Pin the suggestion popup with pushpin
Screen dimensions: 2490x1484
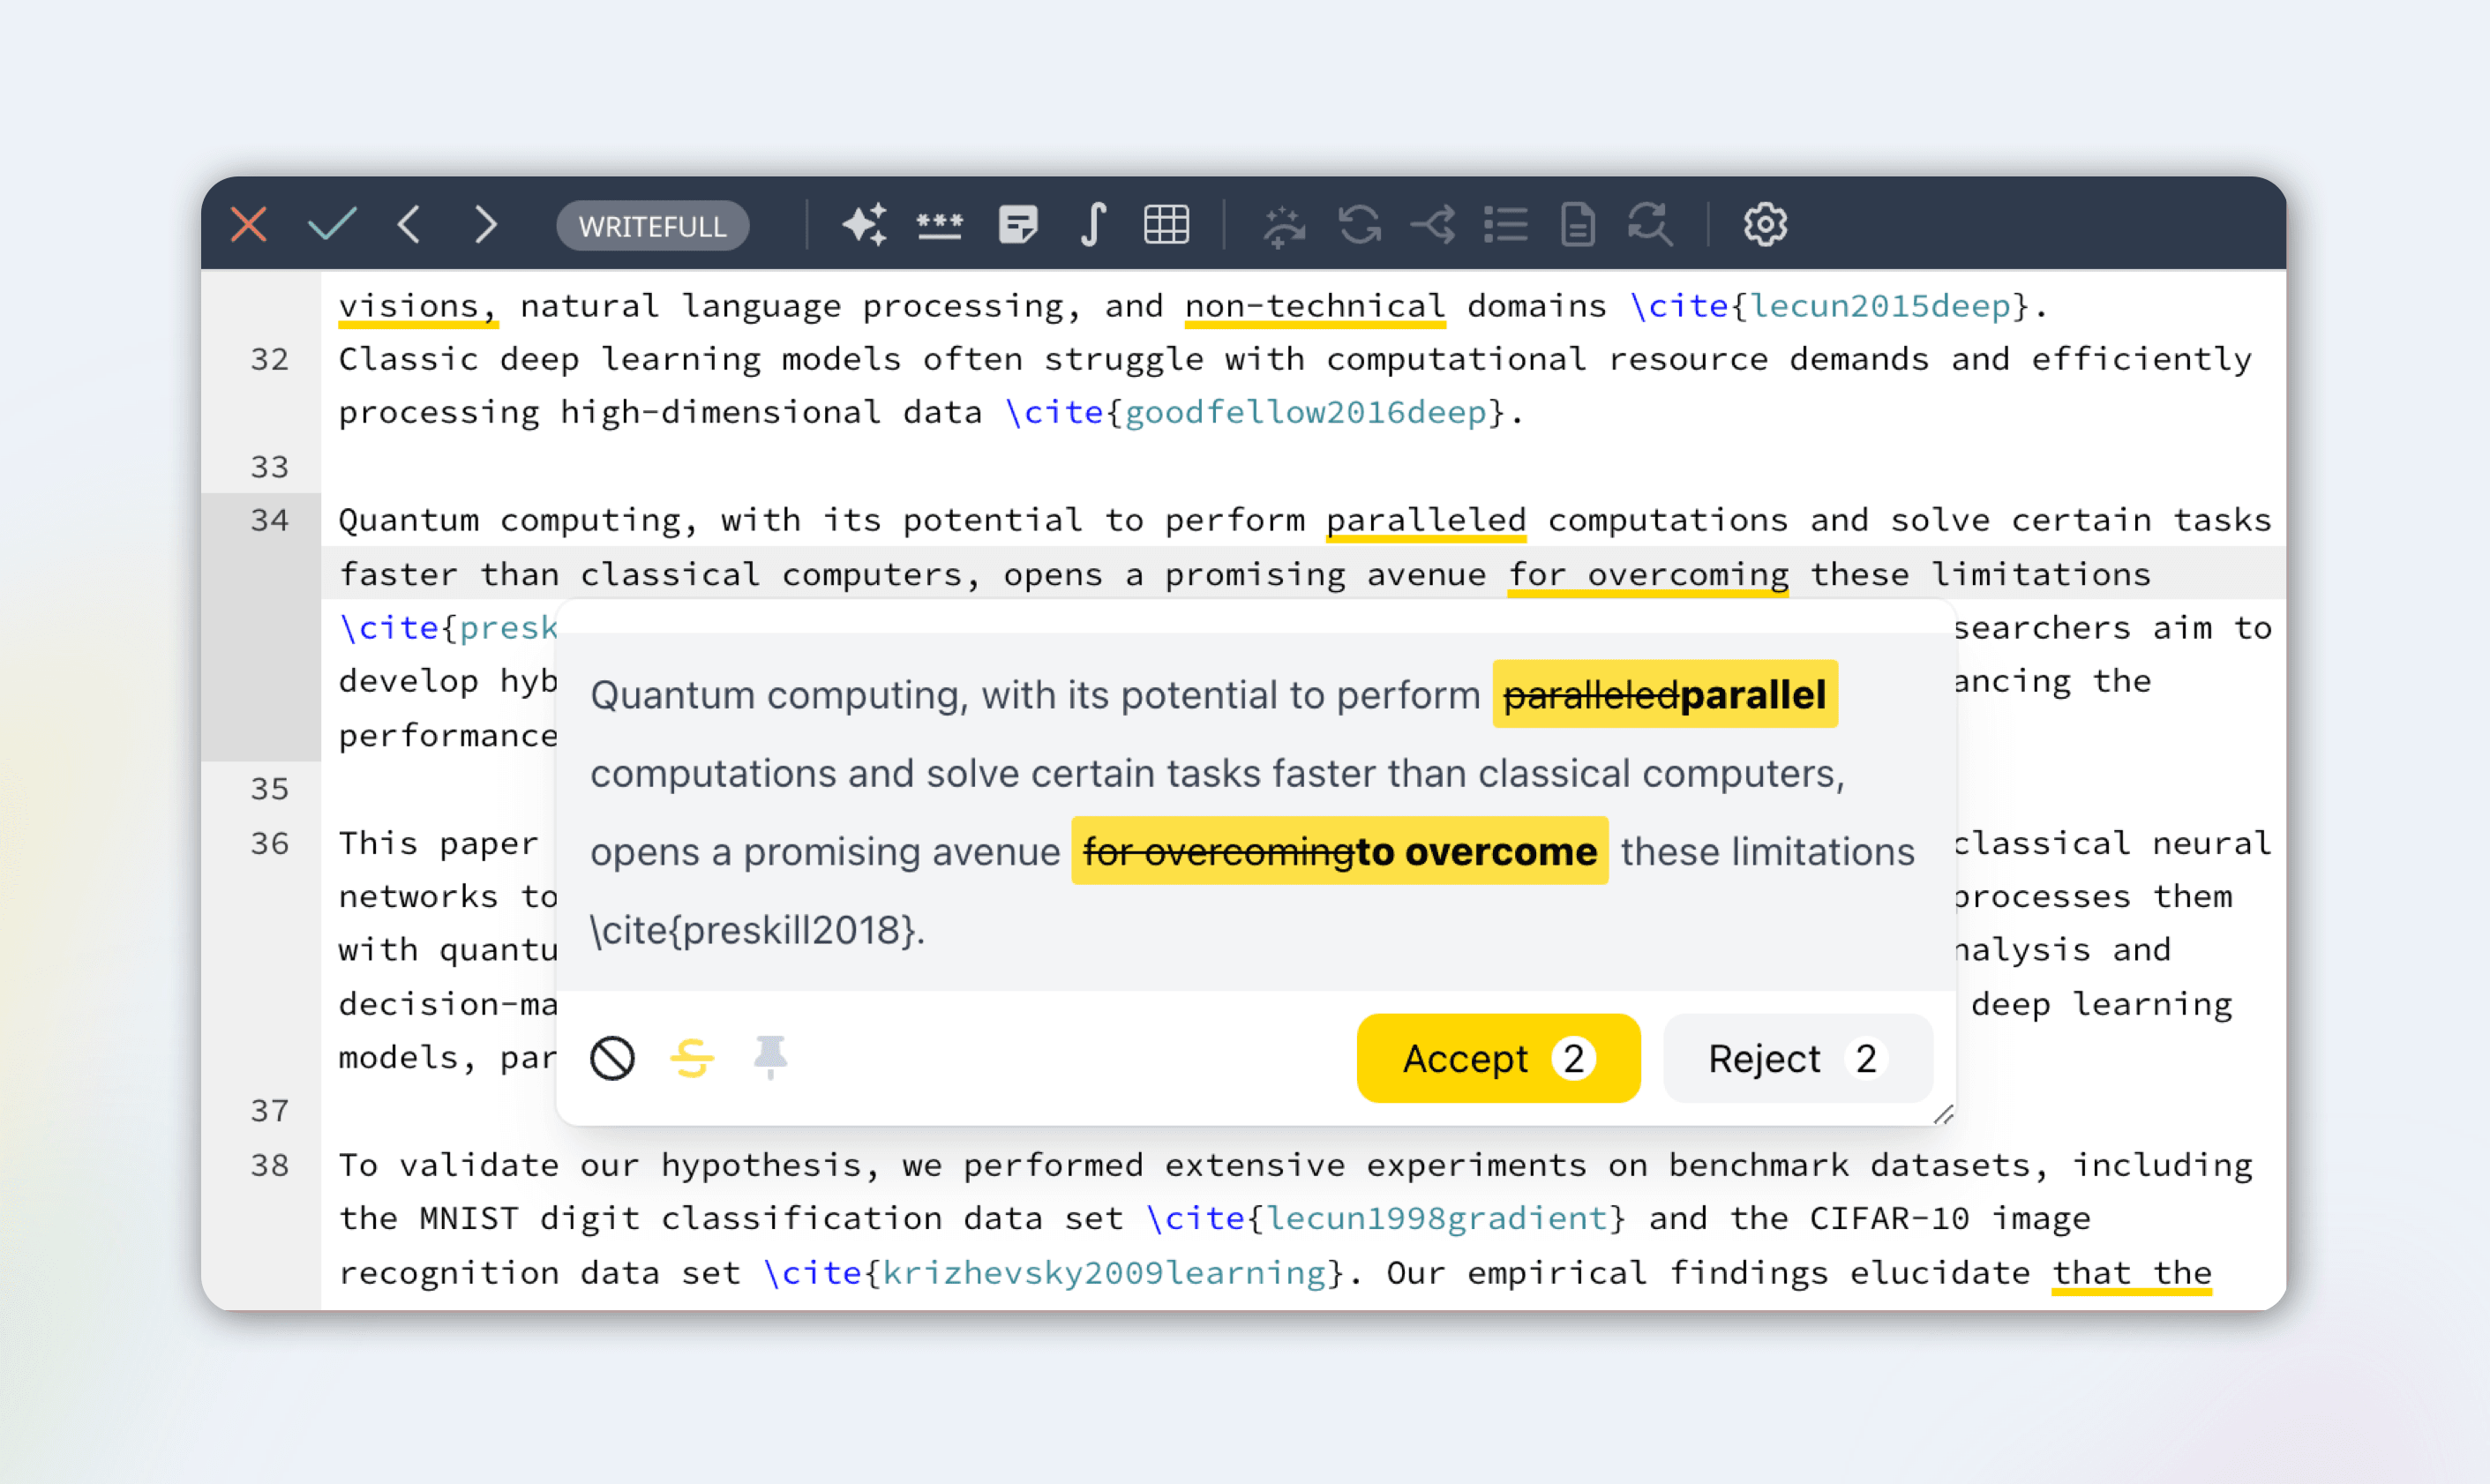[770, 1058]
